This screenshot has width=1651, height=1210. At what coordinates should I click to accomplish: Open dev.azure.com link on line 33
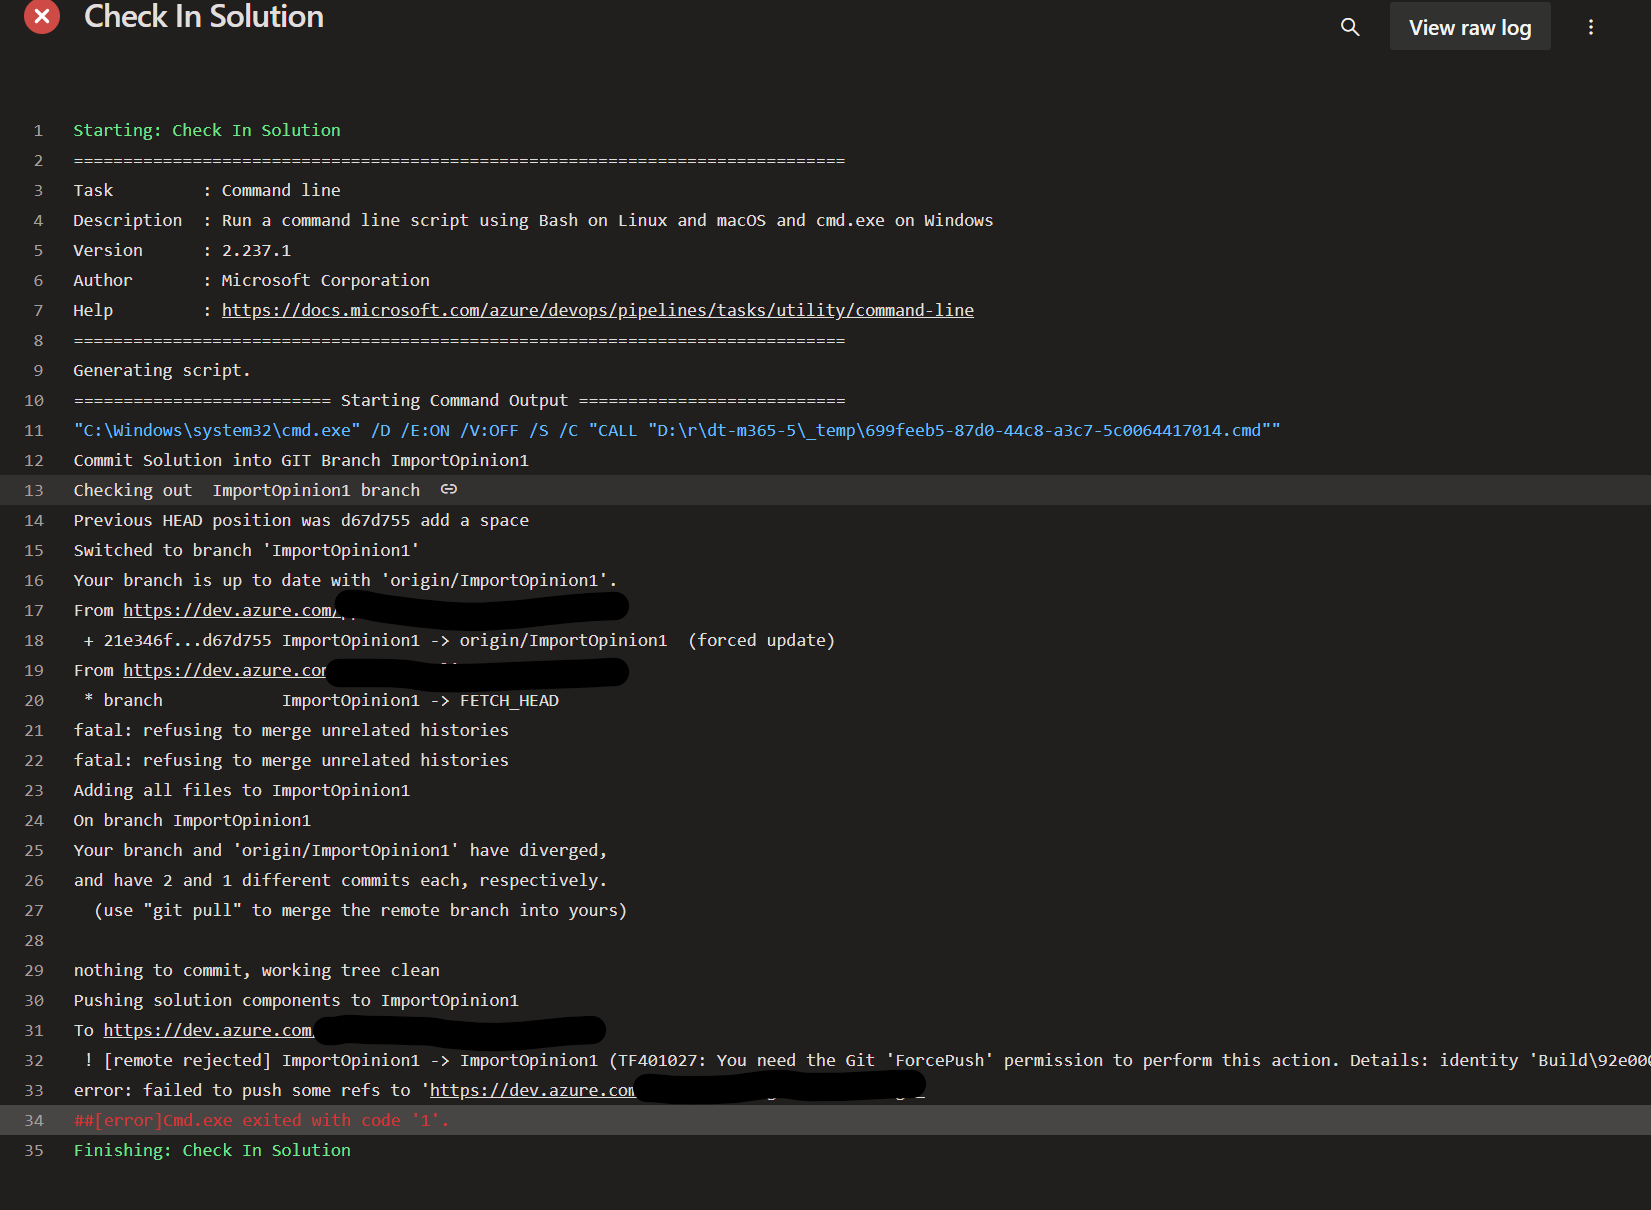(532, 1090)
